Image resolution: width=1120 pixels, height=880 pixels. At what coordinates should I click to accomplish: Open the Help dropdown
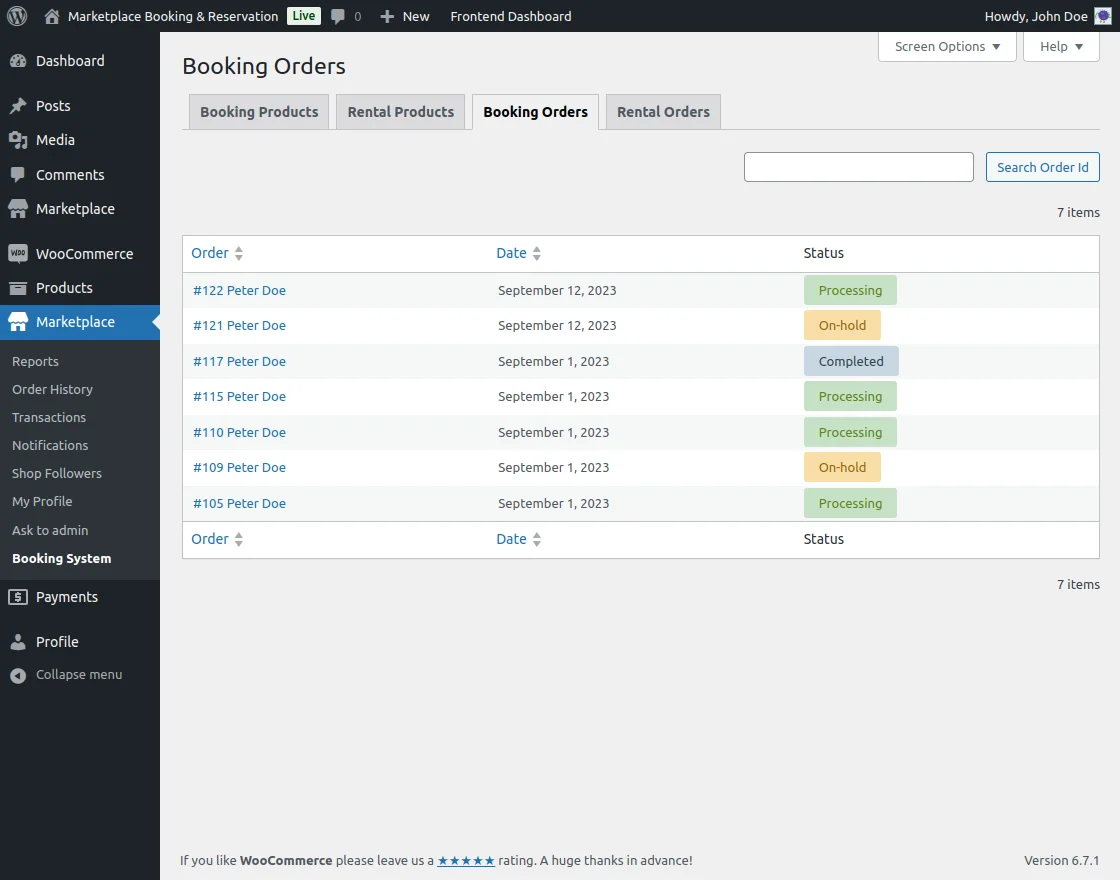point(1060,46)
